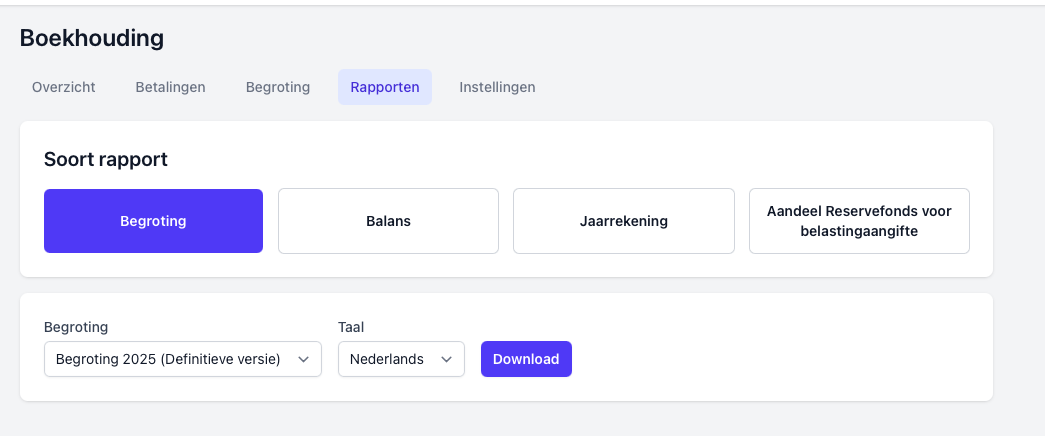Click the chevron arrow in Begroting dropdown
This screenshot has height=436, width=1045.
pyautogui.click(x=304, y=359)
